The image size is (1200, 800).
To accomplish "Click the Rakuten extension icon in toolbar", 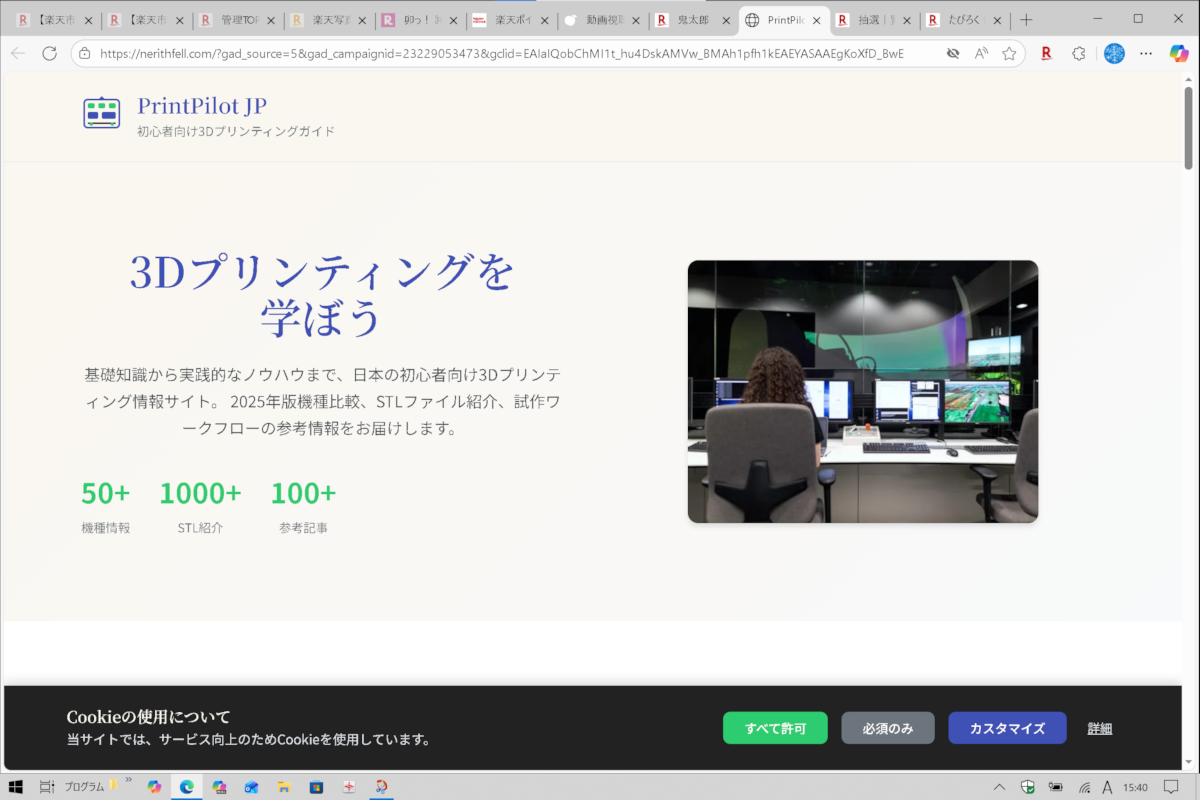I will [x=1046, y=53].
